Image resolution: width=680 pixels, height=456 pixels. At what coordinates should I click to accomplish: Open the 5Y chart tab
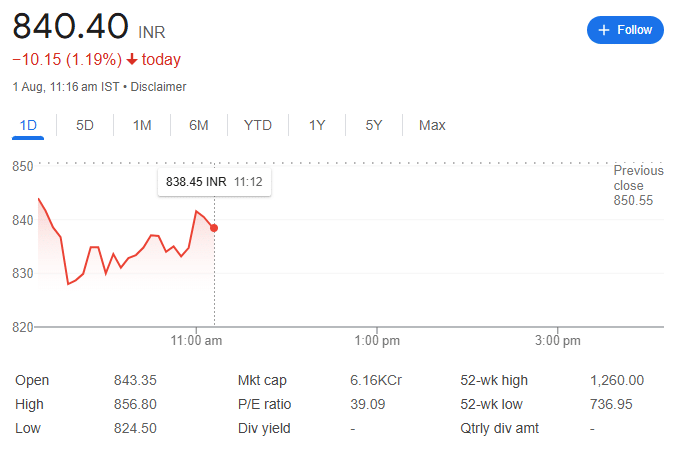[374, 125]
